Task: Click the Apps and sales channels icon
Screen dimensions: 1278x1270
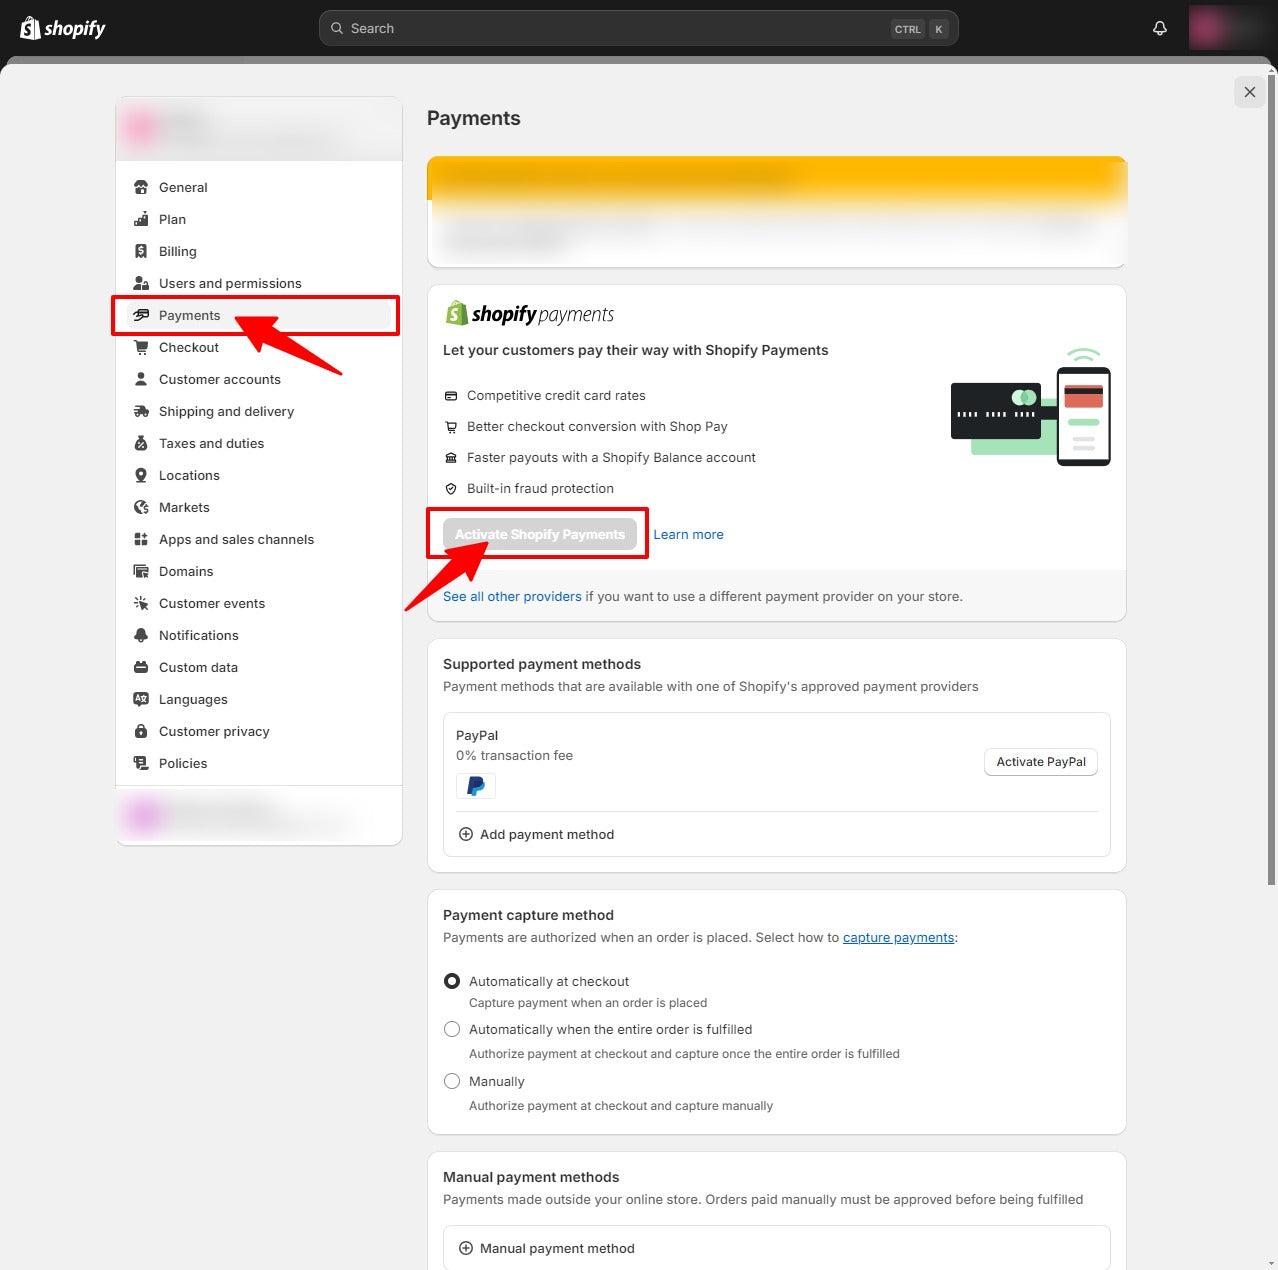Action: point(141,539)
